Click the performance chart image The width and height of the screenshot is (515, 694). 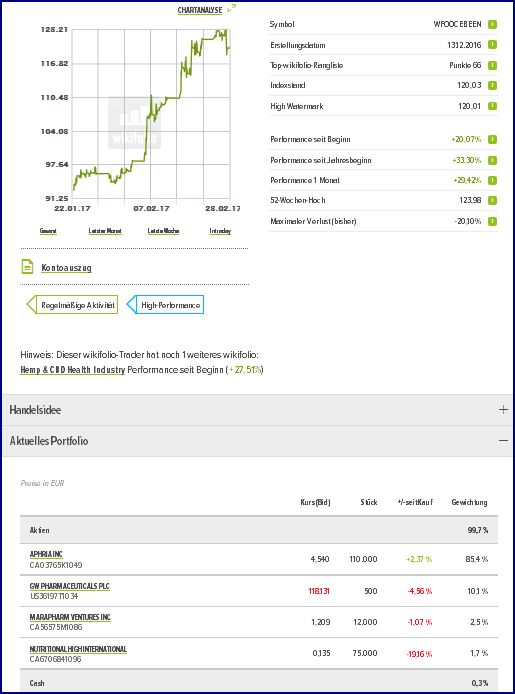pos(151,114)
